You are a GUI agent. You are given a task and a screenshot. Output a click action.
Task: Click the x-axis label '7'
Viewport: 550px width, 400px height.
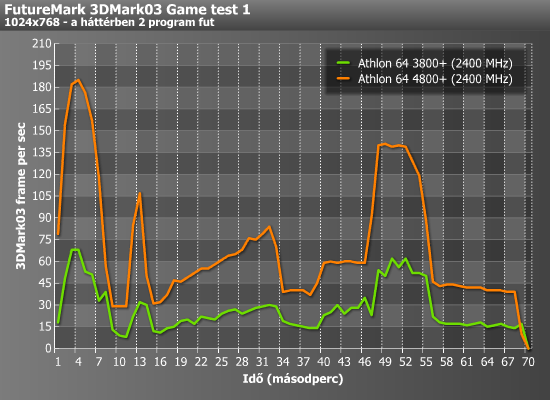99,361
